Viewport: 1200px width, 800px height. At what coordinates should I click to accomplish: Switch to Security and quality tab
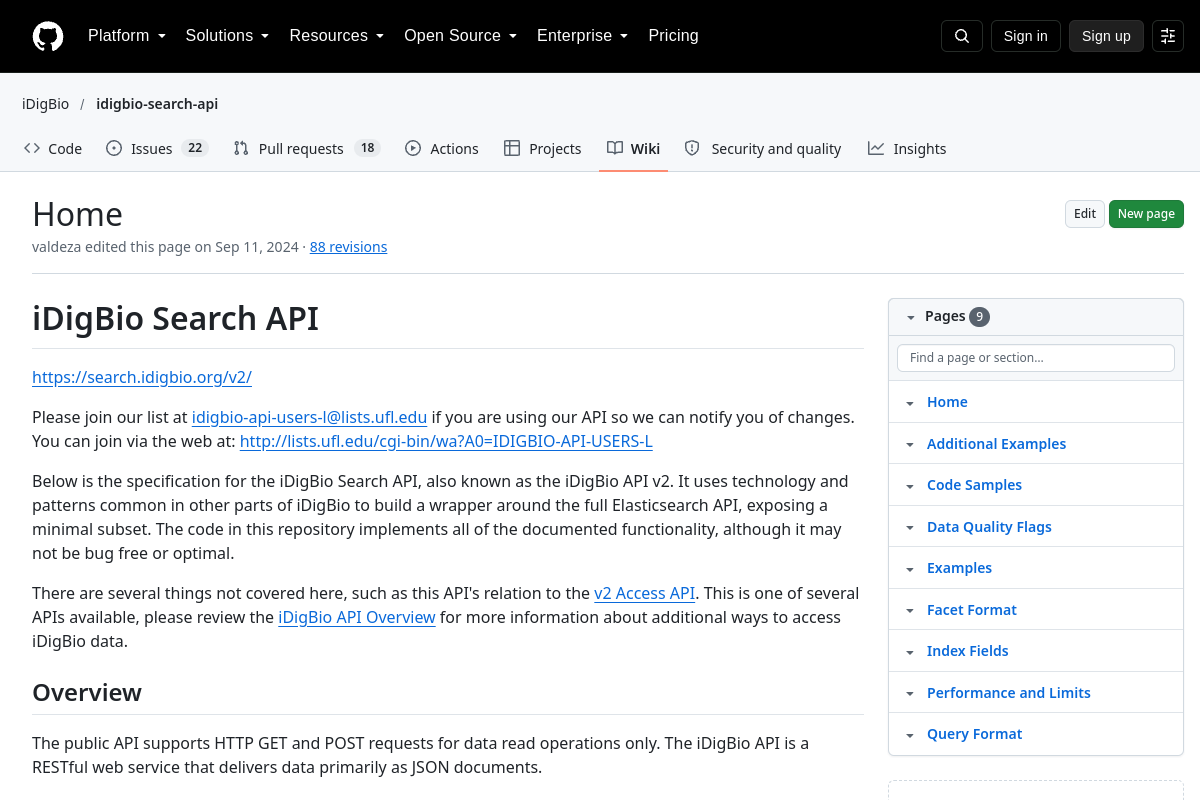[x=762, y=148]
